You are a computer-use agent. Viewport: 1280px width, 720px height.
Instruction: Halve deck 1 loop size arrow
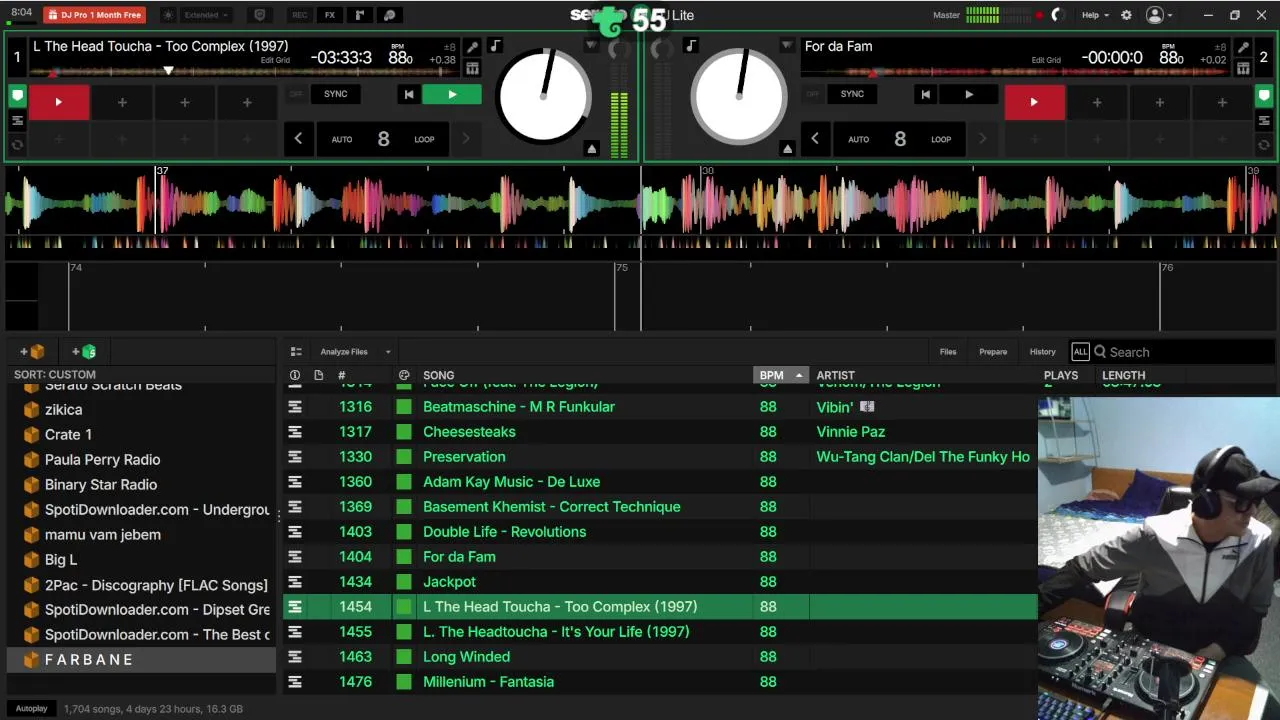coord(298,139)
